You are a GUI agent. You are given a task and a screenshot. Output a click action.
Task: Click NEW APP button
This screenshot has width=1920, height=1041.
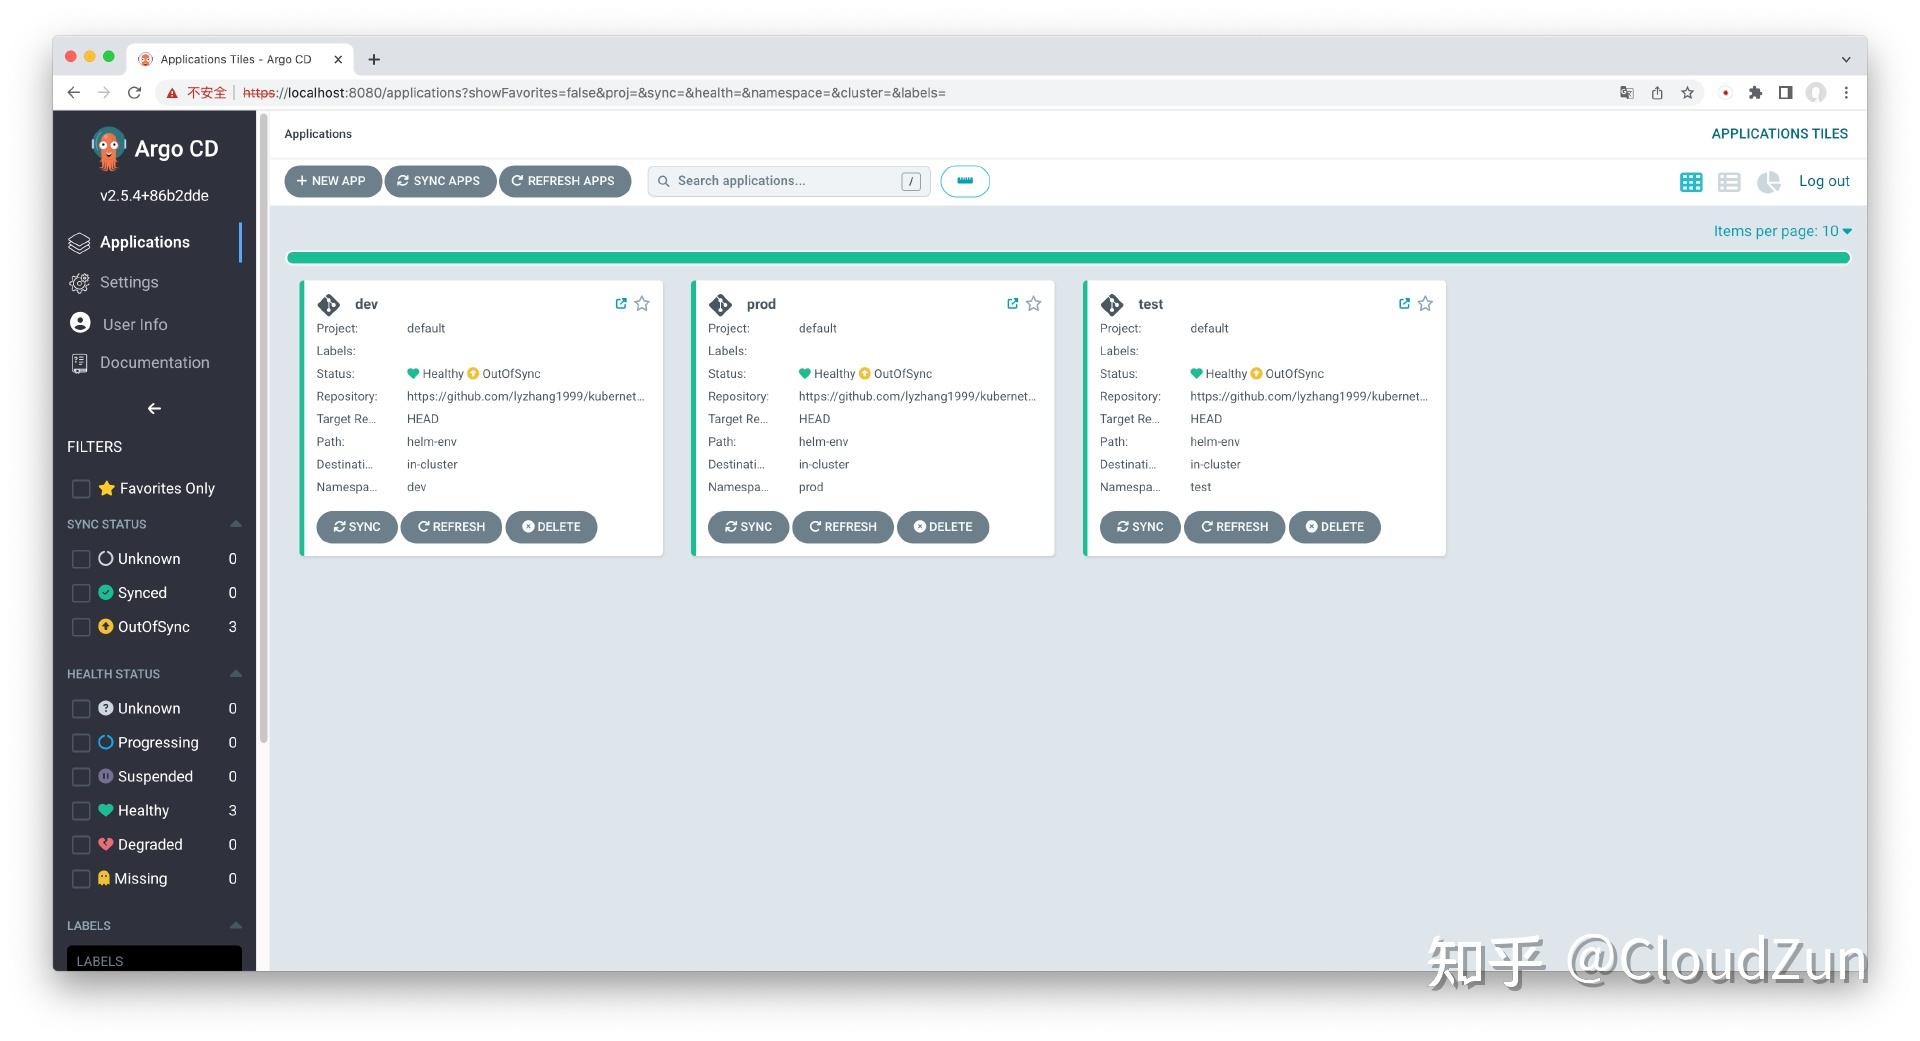click(x=332, y=181)
